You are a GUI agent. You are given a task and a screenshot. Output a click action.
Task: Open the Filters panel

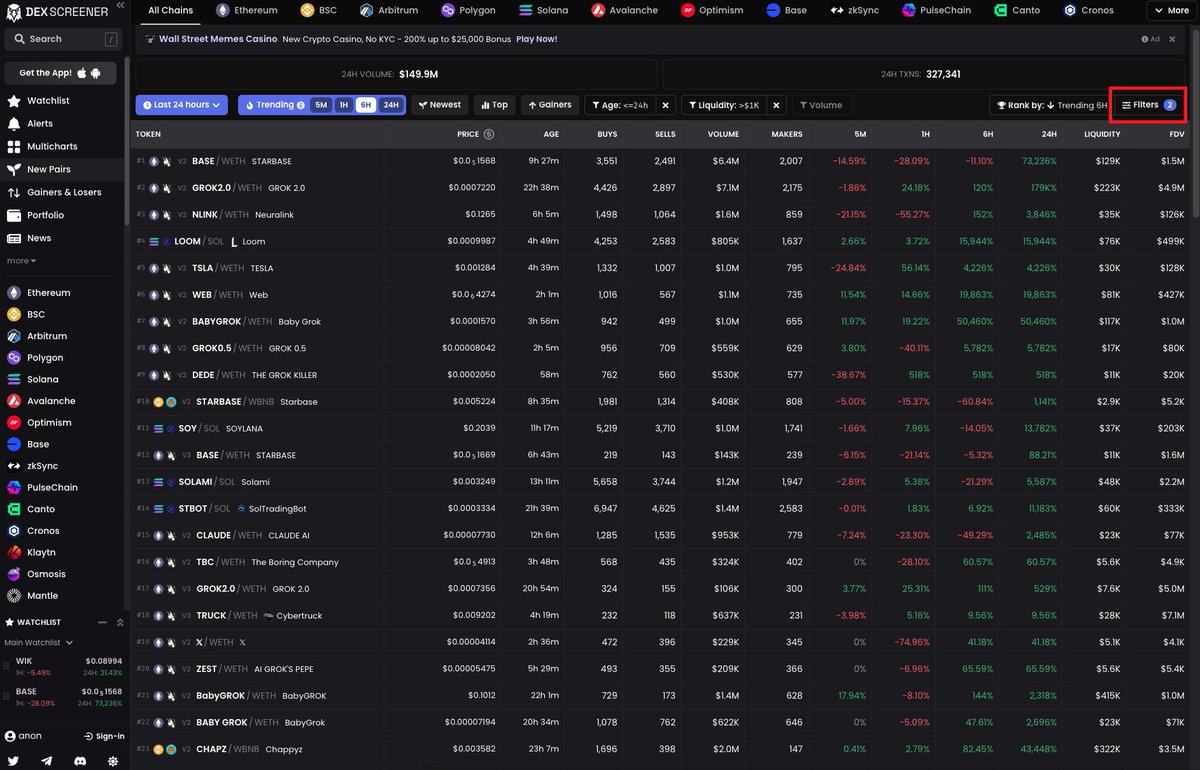point(1147,105)
